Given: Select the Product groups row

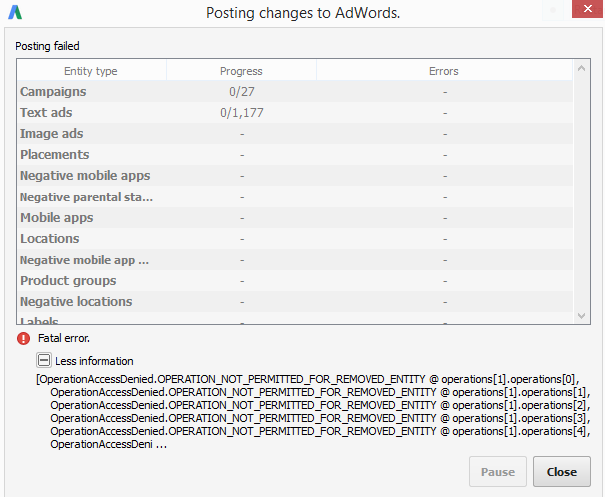Looking at the screenshot, I should tap(295, 281).
